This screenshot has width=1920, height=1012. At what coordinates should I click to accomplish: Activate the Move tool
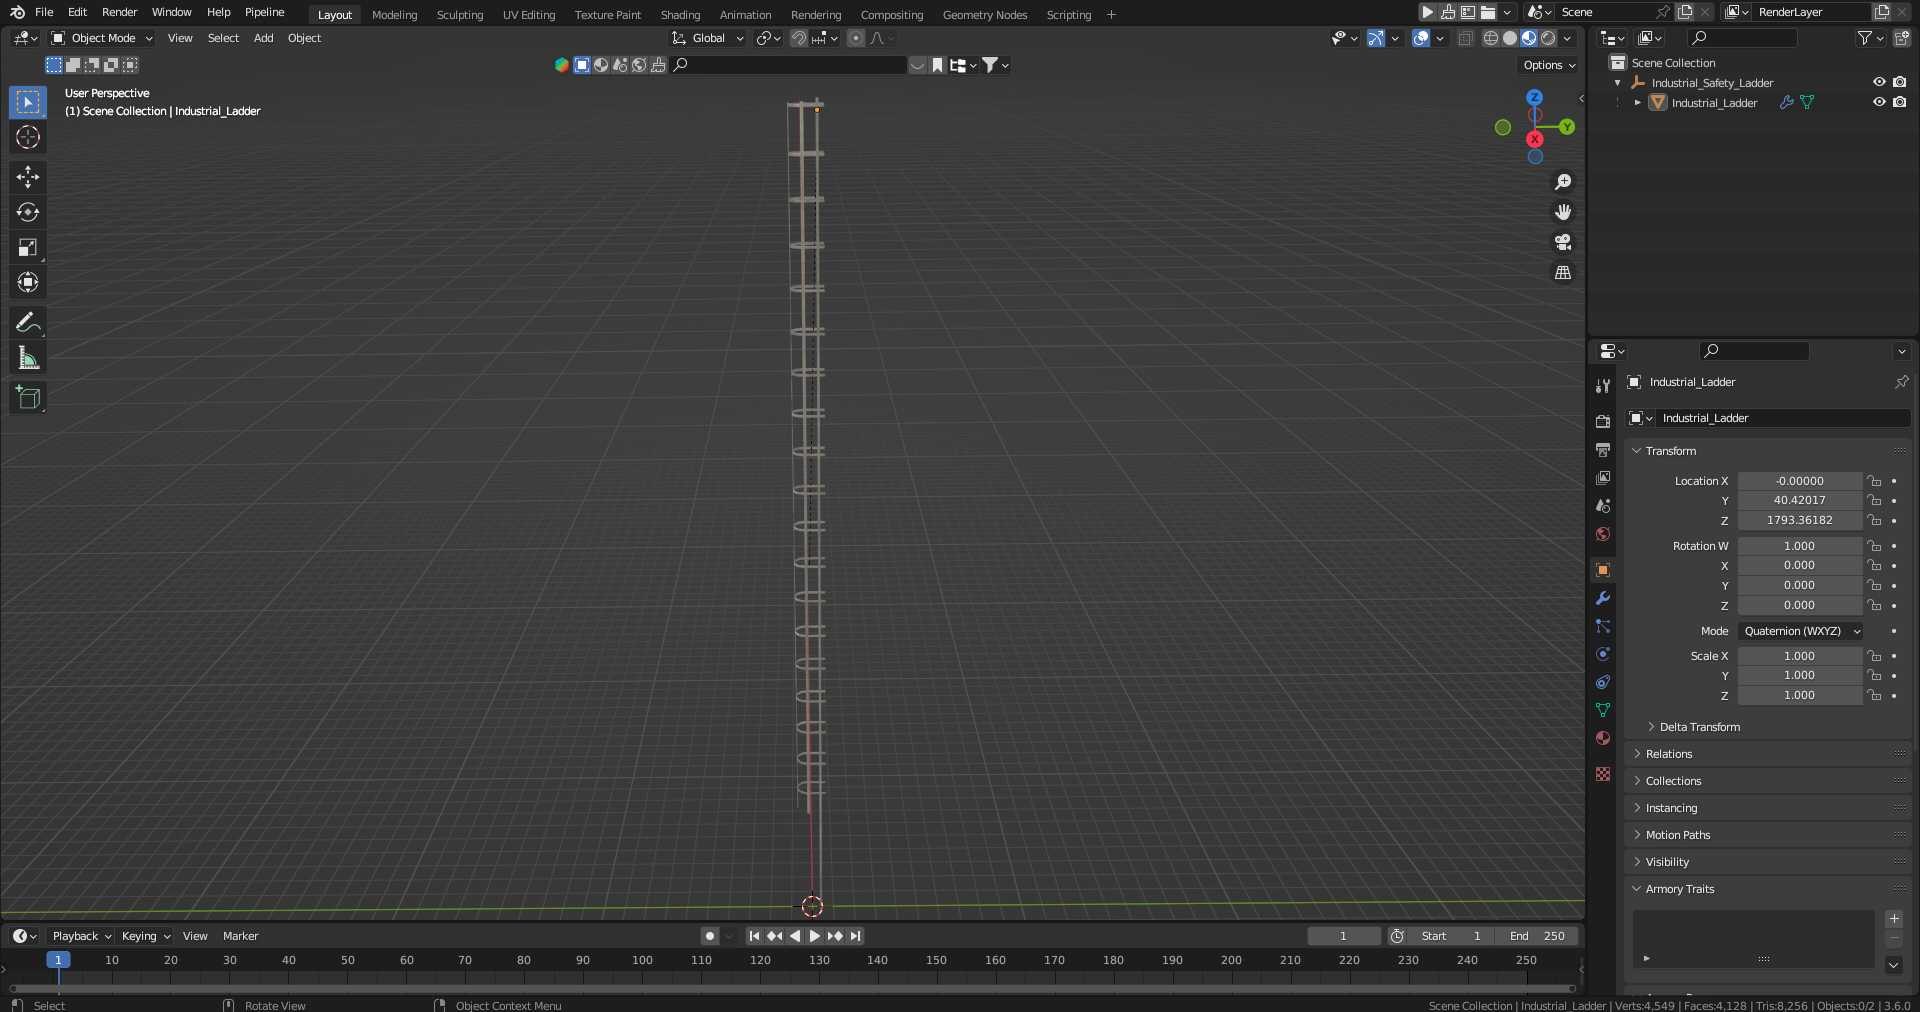28,177
